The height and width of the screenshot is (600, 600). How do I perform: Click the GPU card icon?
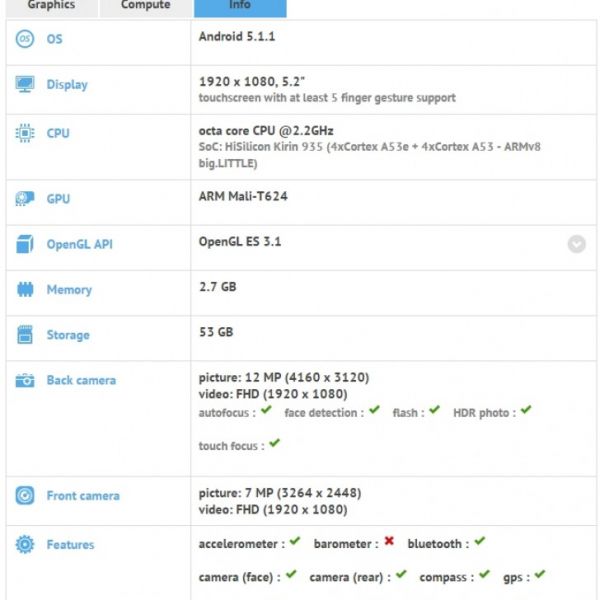(x=25, y=199)
